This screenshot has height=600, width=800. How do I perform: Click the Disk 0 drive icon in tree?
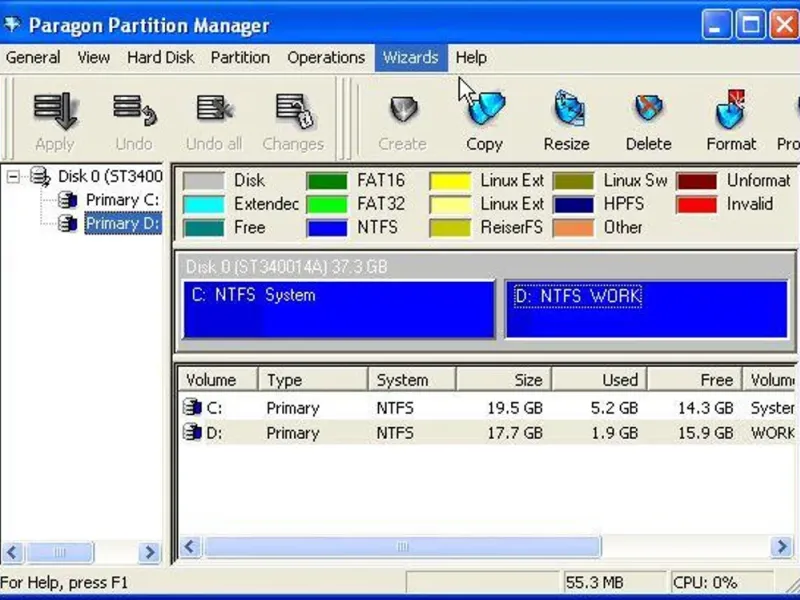tap(40, 177)
